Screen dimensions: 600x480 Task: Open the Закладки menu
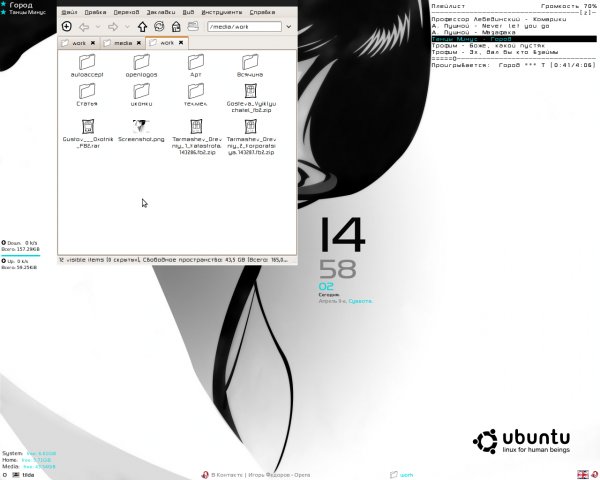point(159,11)
